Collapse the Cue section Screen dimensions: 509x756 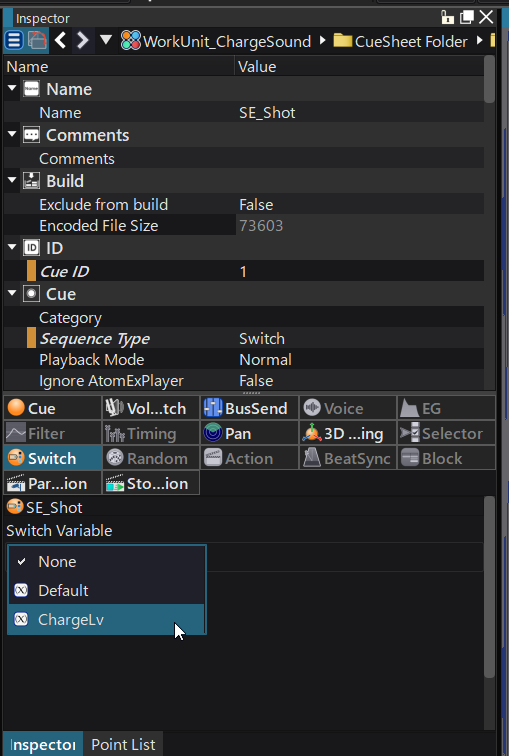coord(12,293)
